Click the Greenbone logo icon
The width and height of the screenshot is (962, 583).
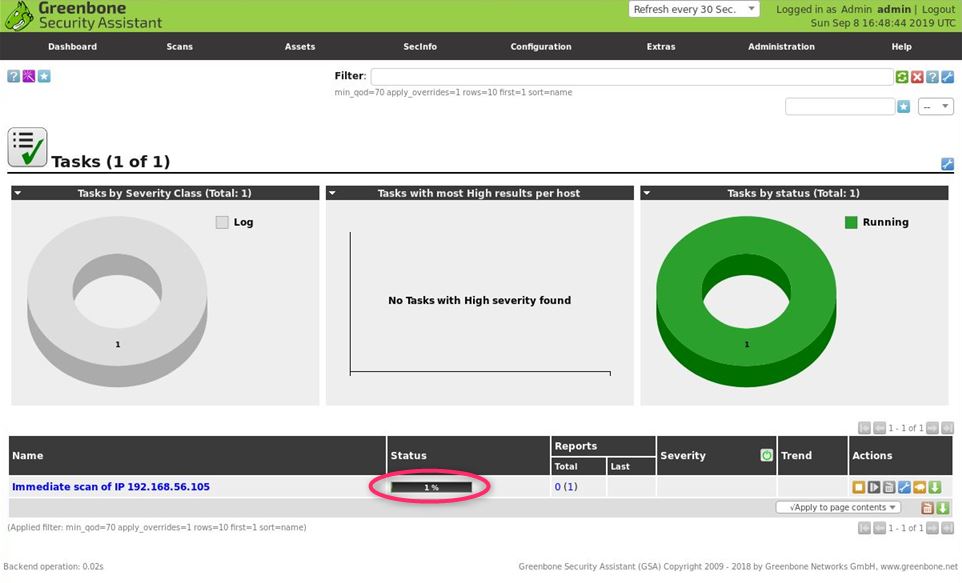(x=18, y=16)
